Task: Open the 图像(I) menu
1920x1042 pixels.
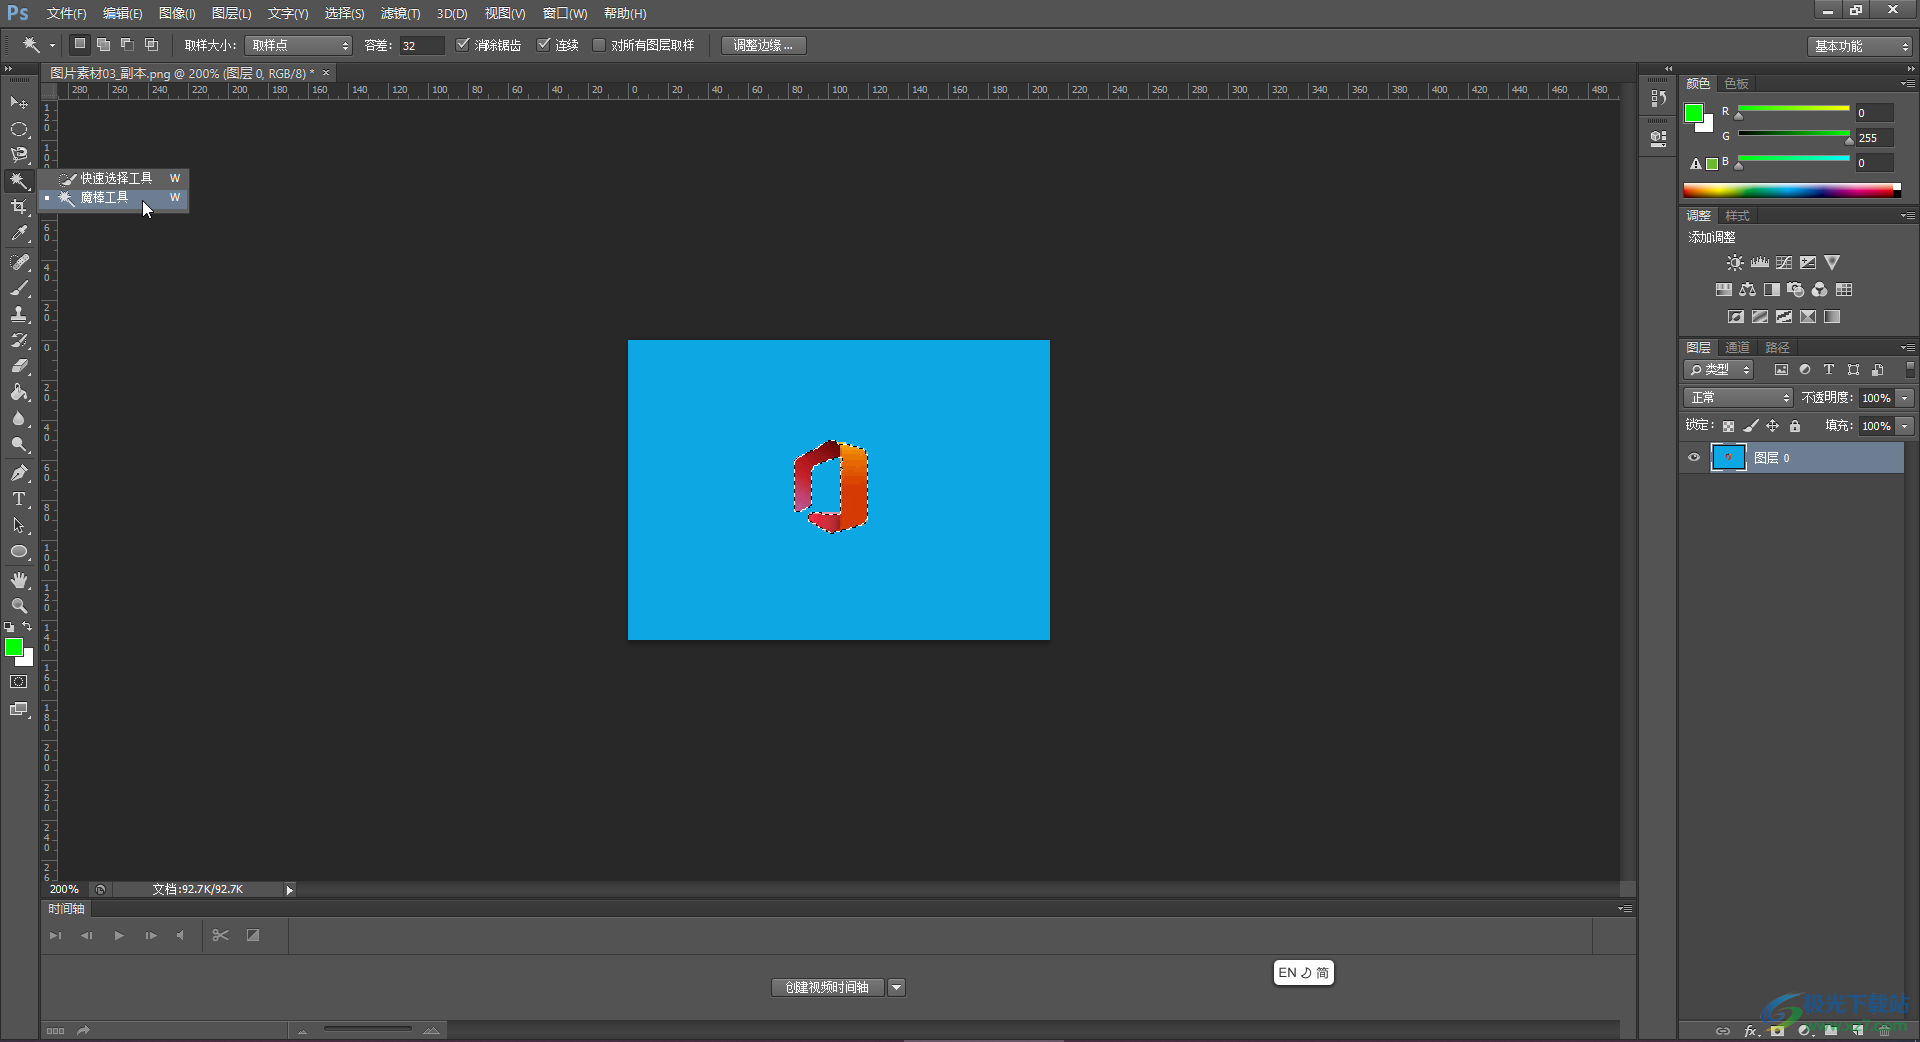Action: pyautogui.click(x=177, y=14)
